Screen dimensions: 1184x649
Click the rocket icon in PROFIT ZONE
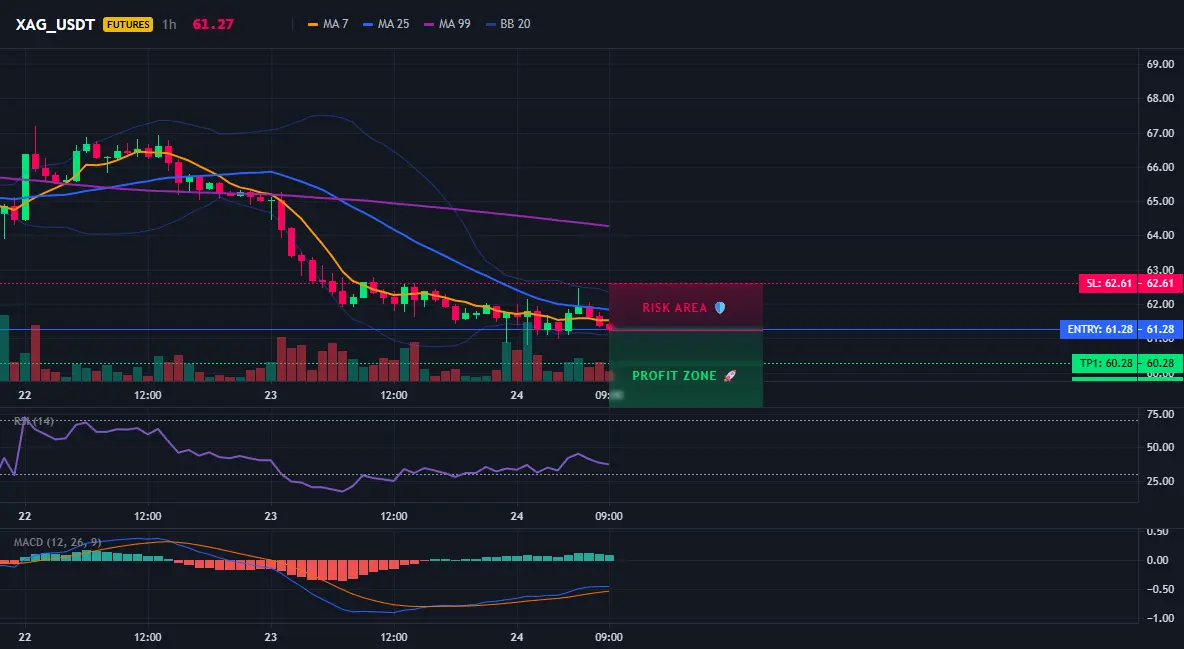coord(729,375)
